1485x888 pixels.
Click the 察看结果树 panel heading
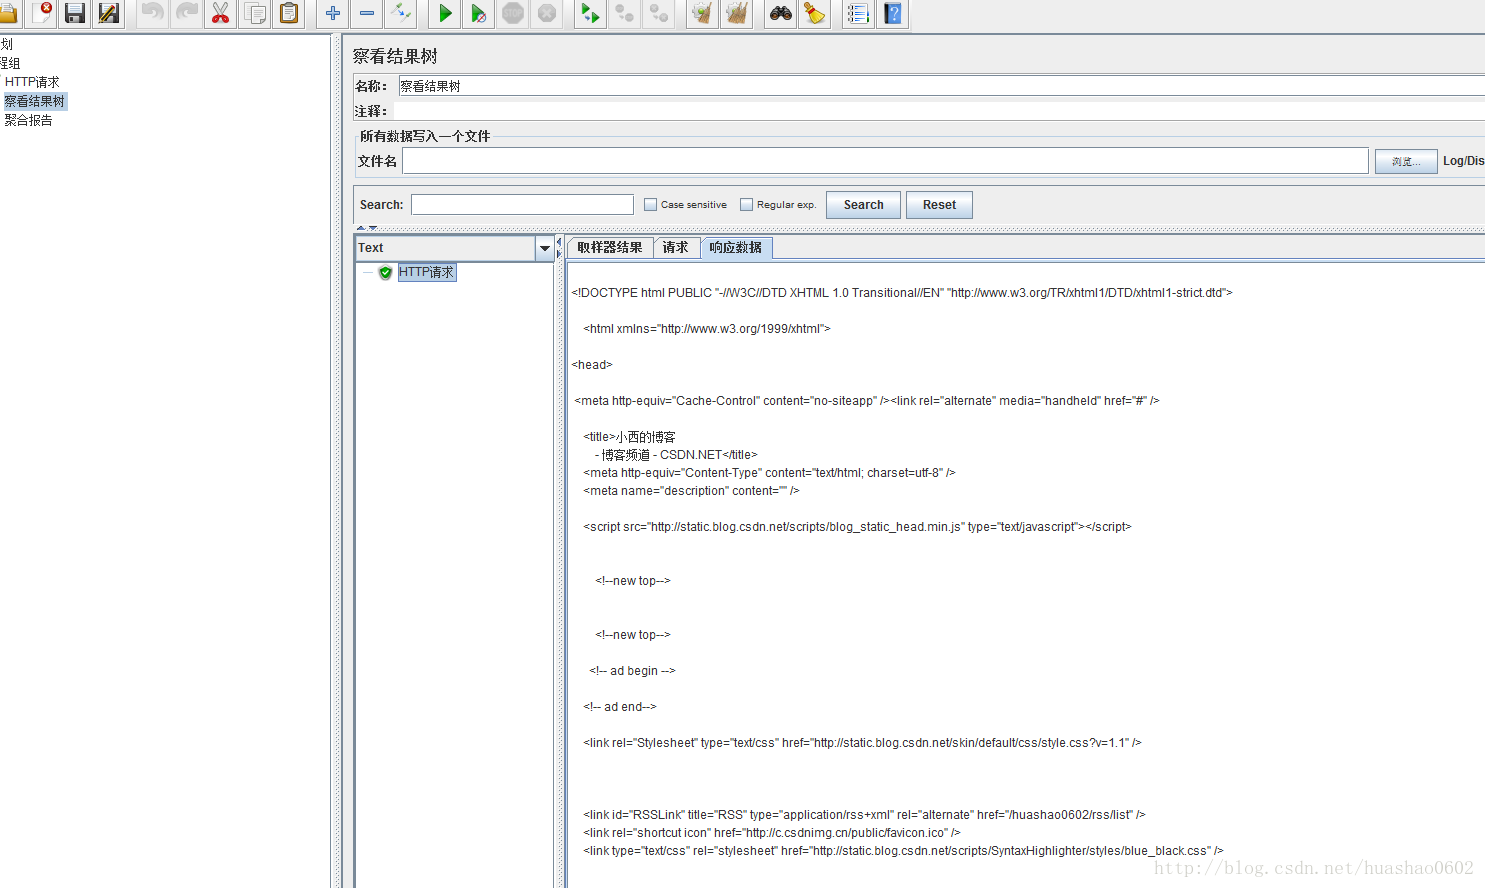point(395,56)
